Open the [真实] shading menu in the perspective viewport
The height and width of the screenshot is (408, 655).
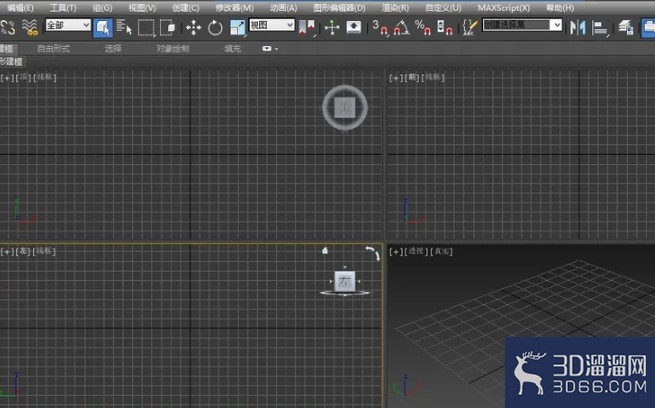[442, 251]
